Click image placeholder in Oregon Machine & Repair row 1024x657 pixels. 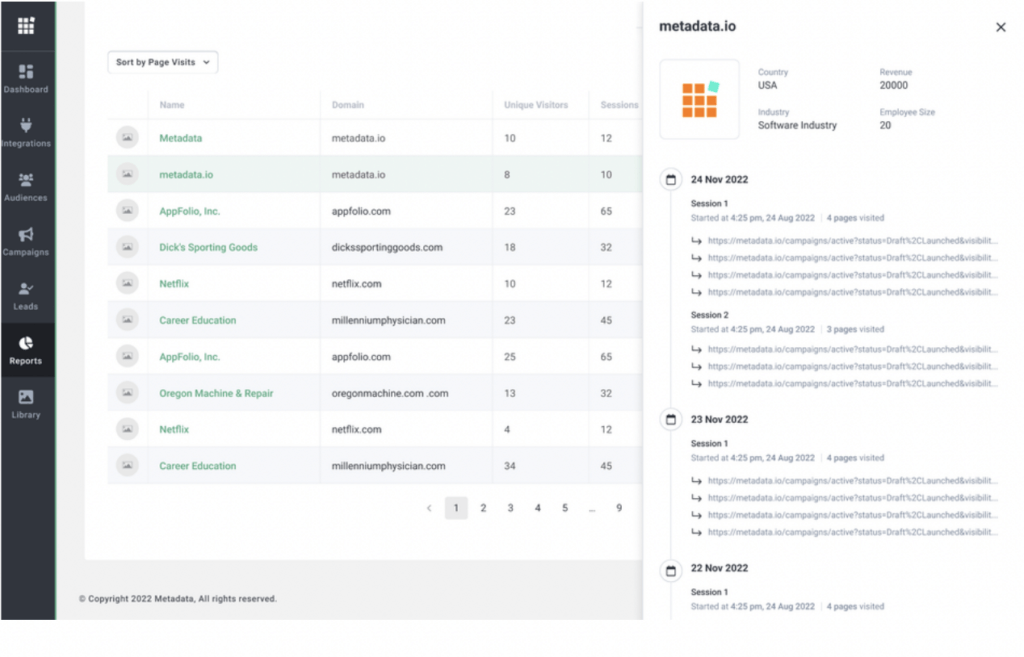pos(127,393)
